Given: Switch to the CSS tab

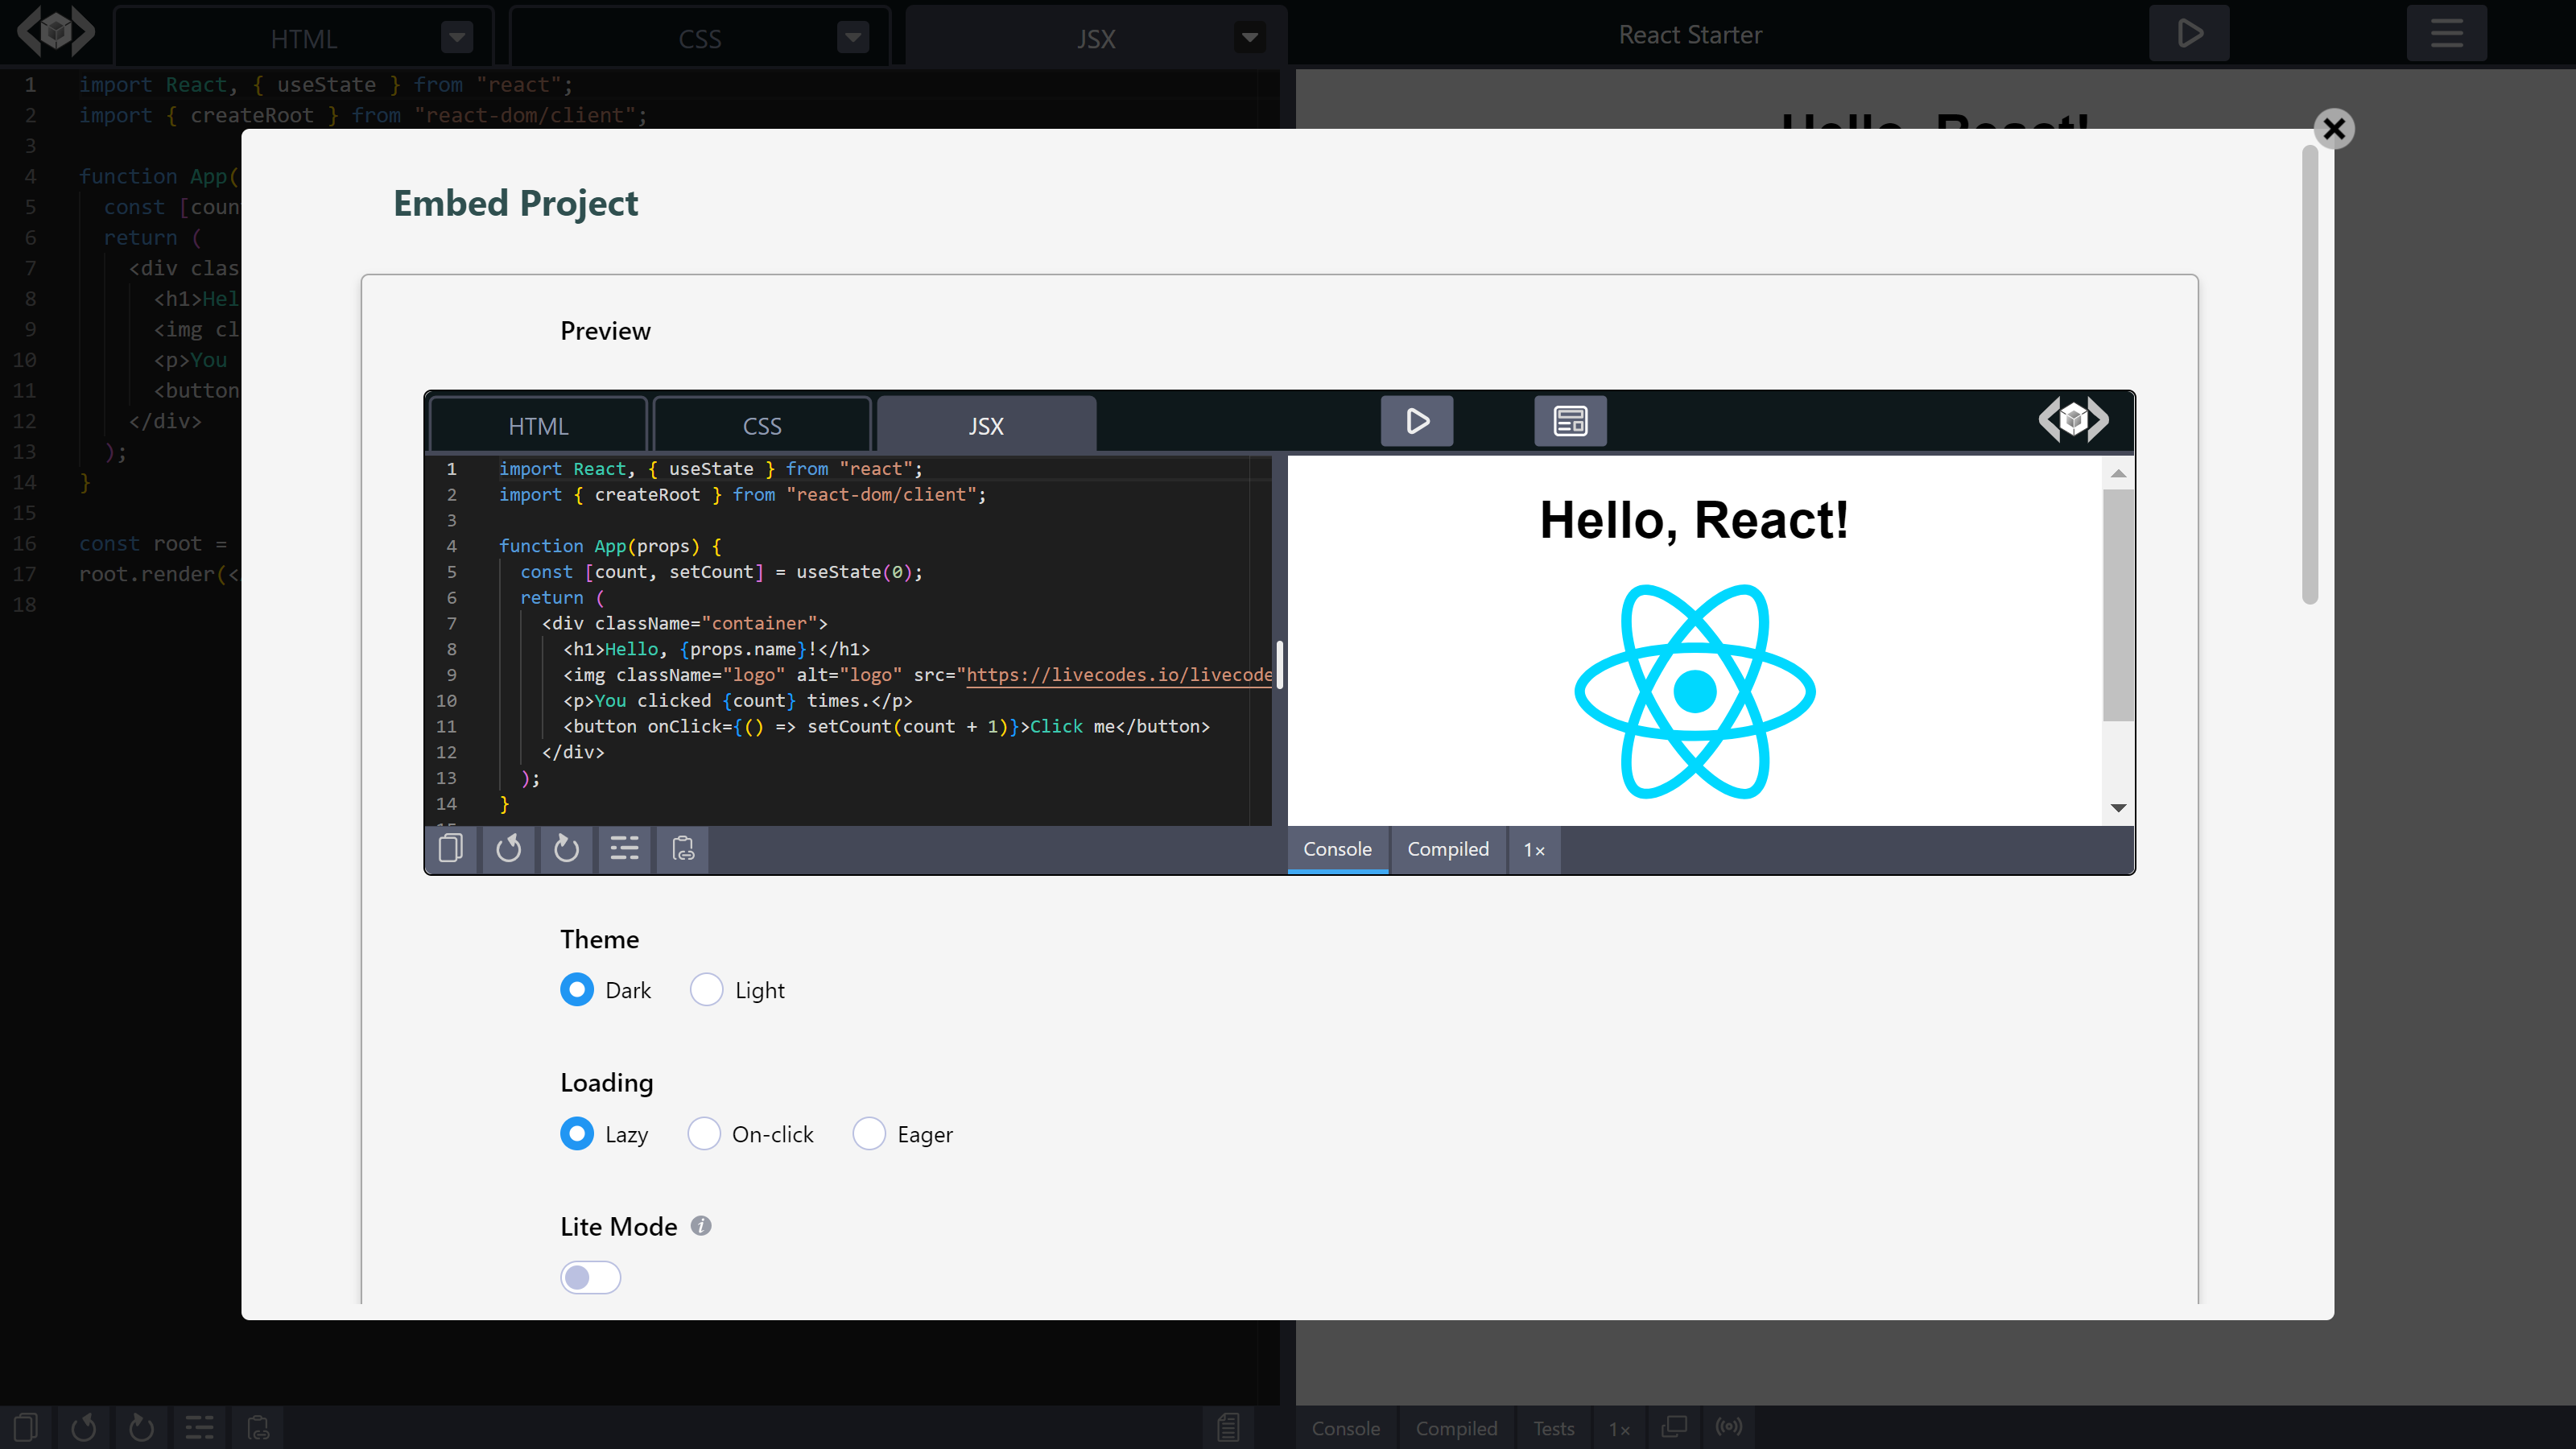Looking at the screenshot, I should (762, 424).
